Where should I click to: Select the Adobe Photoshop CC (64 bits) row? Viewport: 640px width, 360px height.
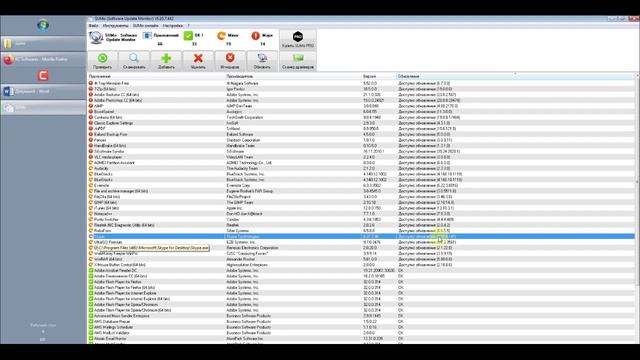coord(361,100)
